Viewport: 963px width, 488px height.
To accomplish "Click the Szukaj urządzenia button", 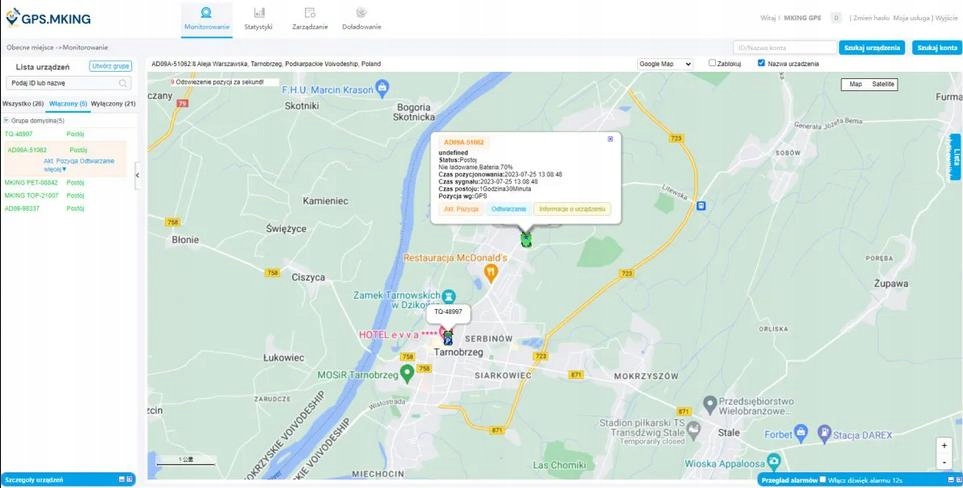I will point(872,47).
